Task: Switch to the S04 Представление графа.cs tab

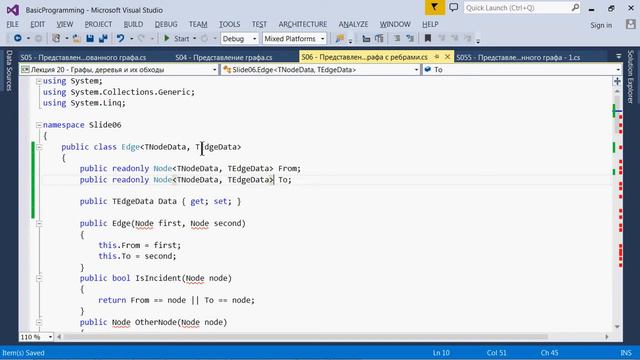Action: (x=224, y=57)
